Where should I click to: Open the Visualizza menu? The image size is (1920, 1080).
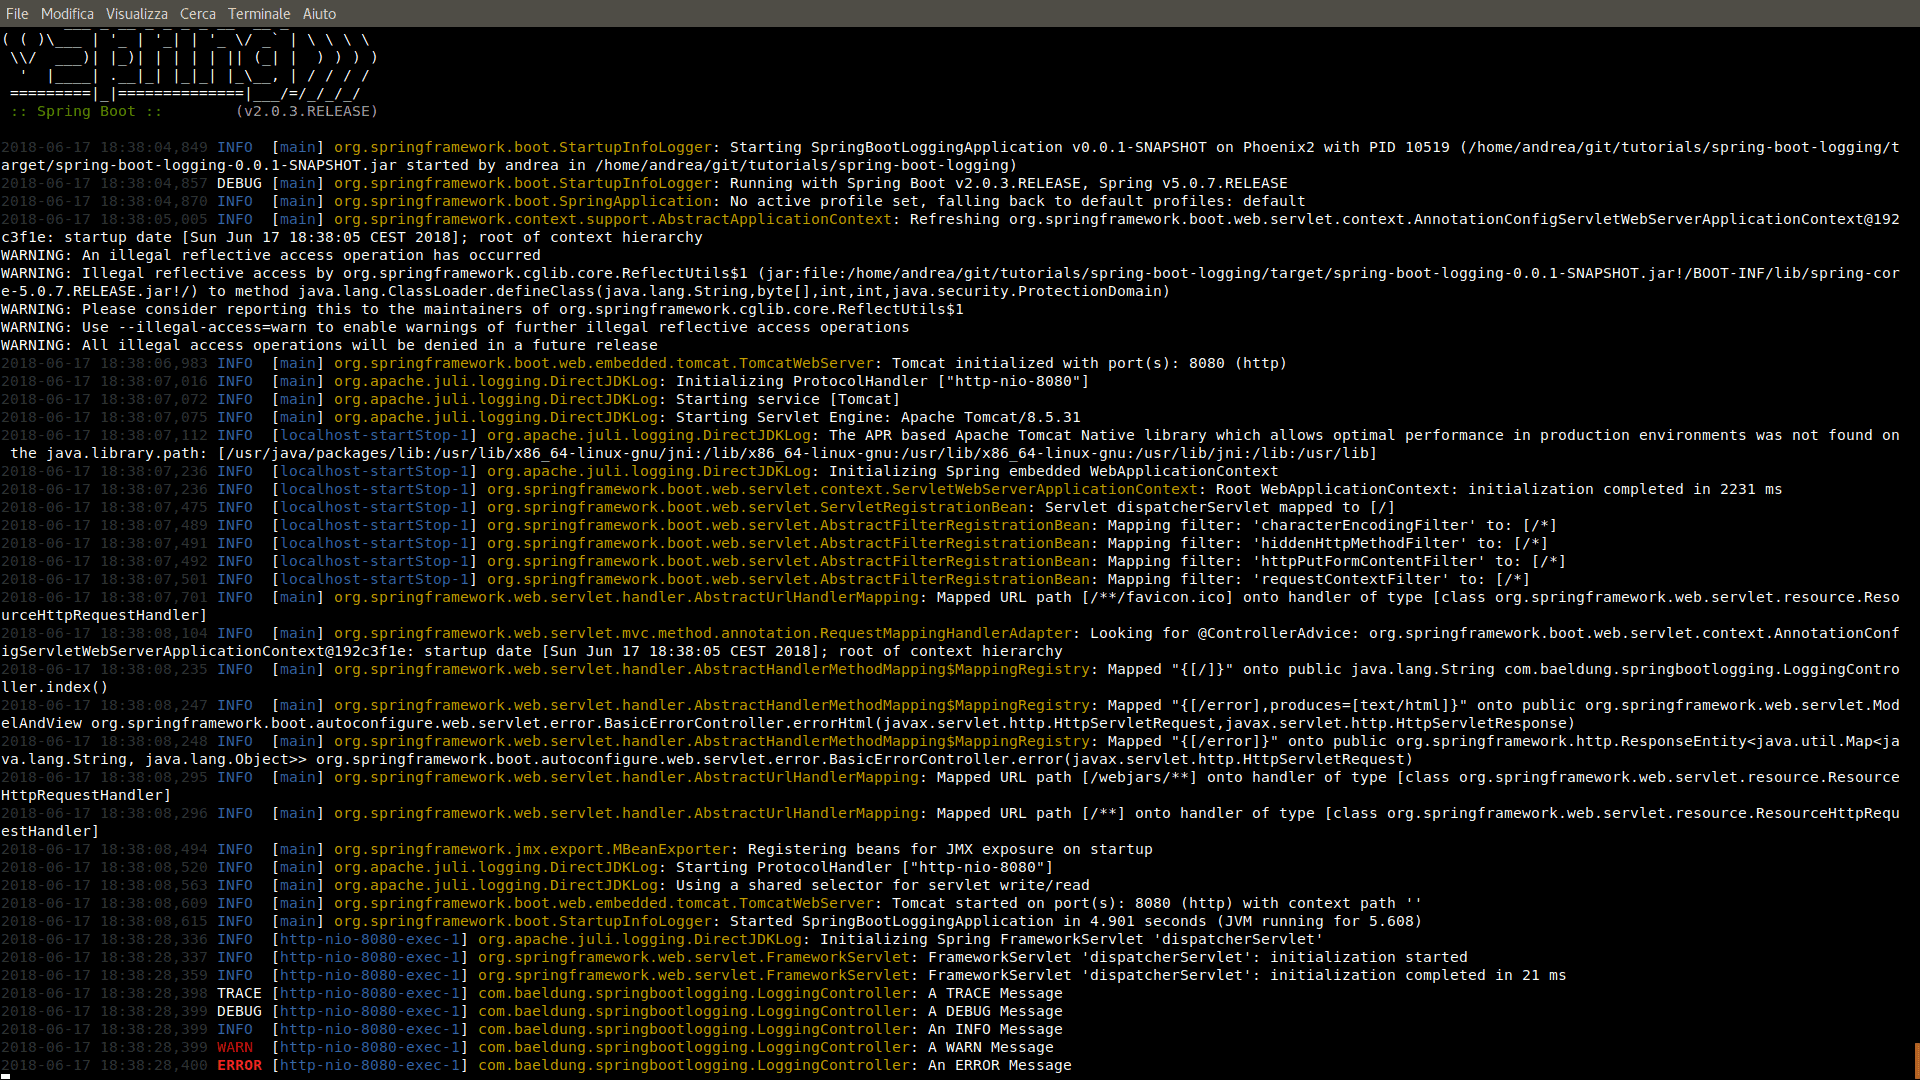136,13
